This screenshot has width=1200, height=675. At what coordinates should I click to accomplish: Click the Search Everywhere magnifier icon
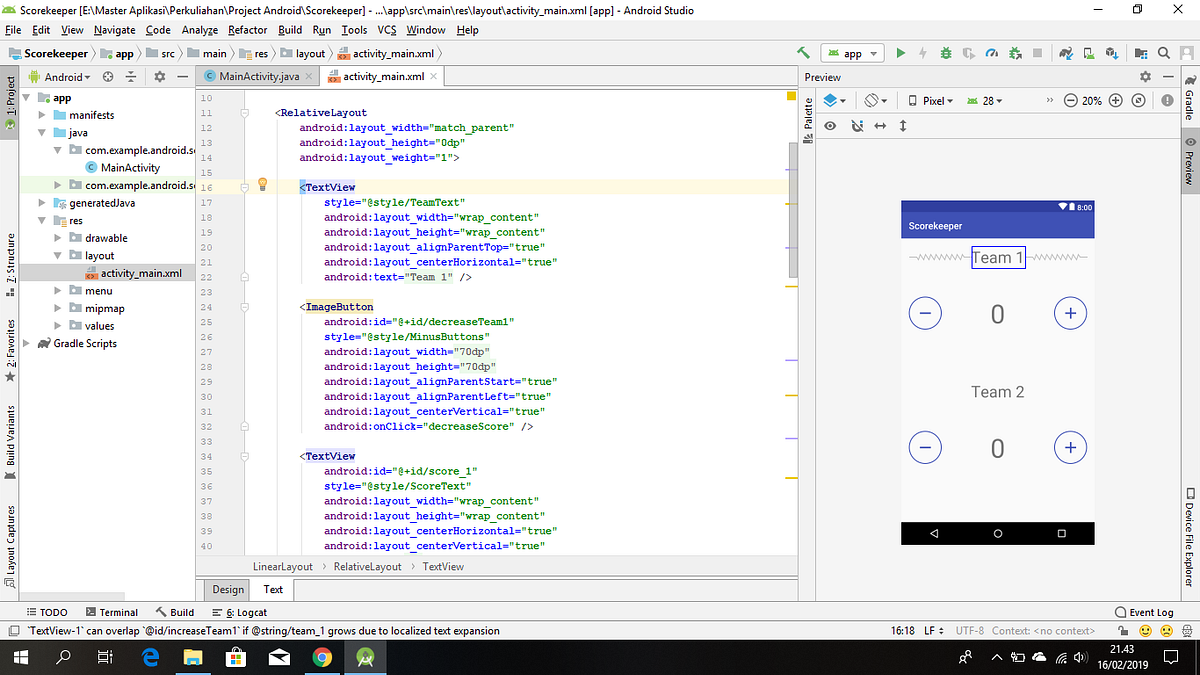coord(1164,53)
